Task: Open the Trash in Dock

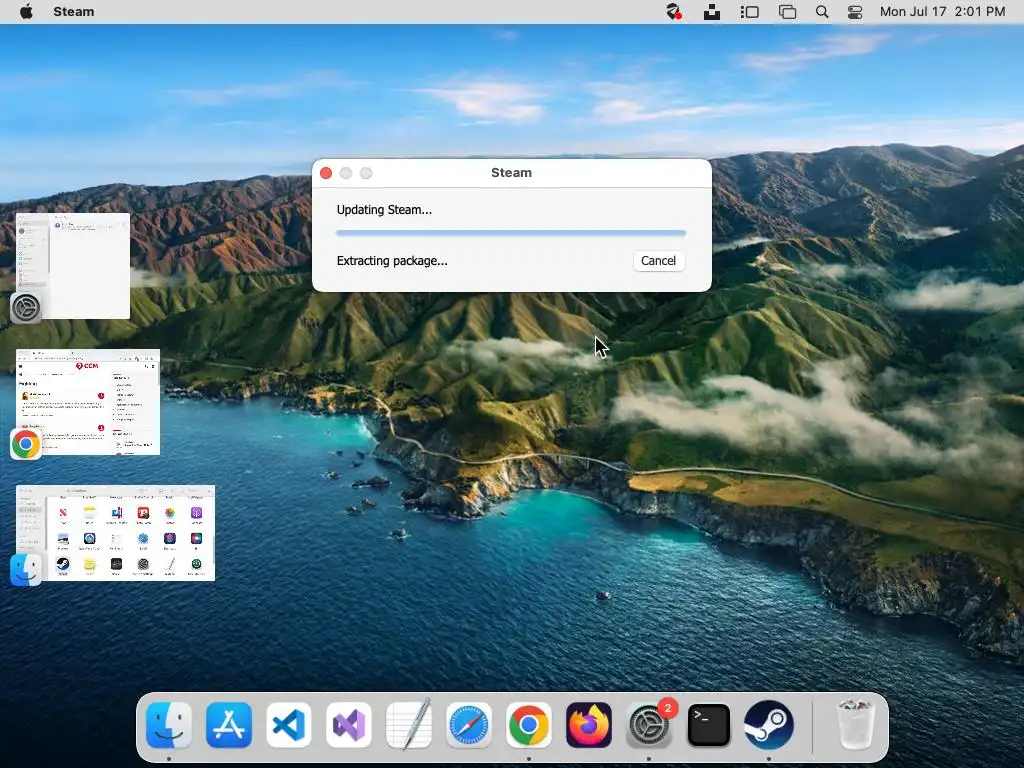Action: (x=856, y=724)
